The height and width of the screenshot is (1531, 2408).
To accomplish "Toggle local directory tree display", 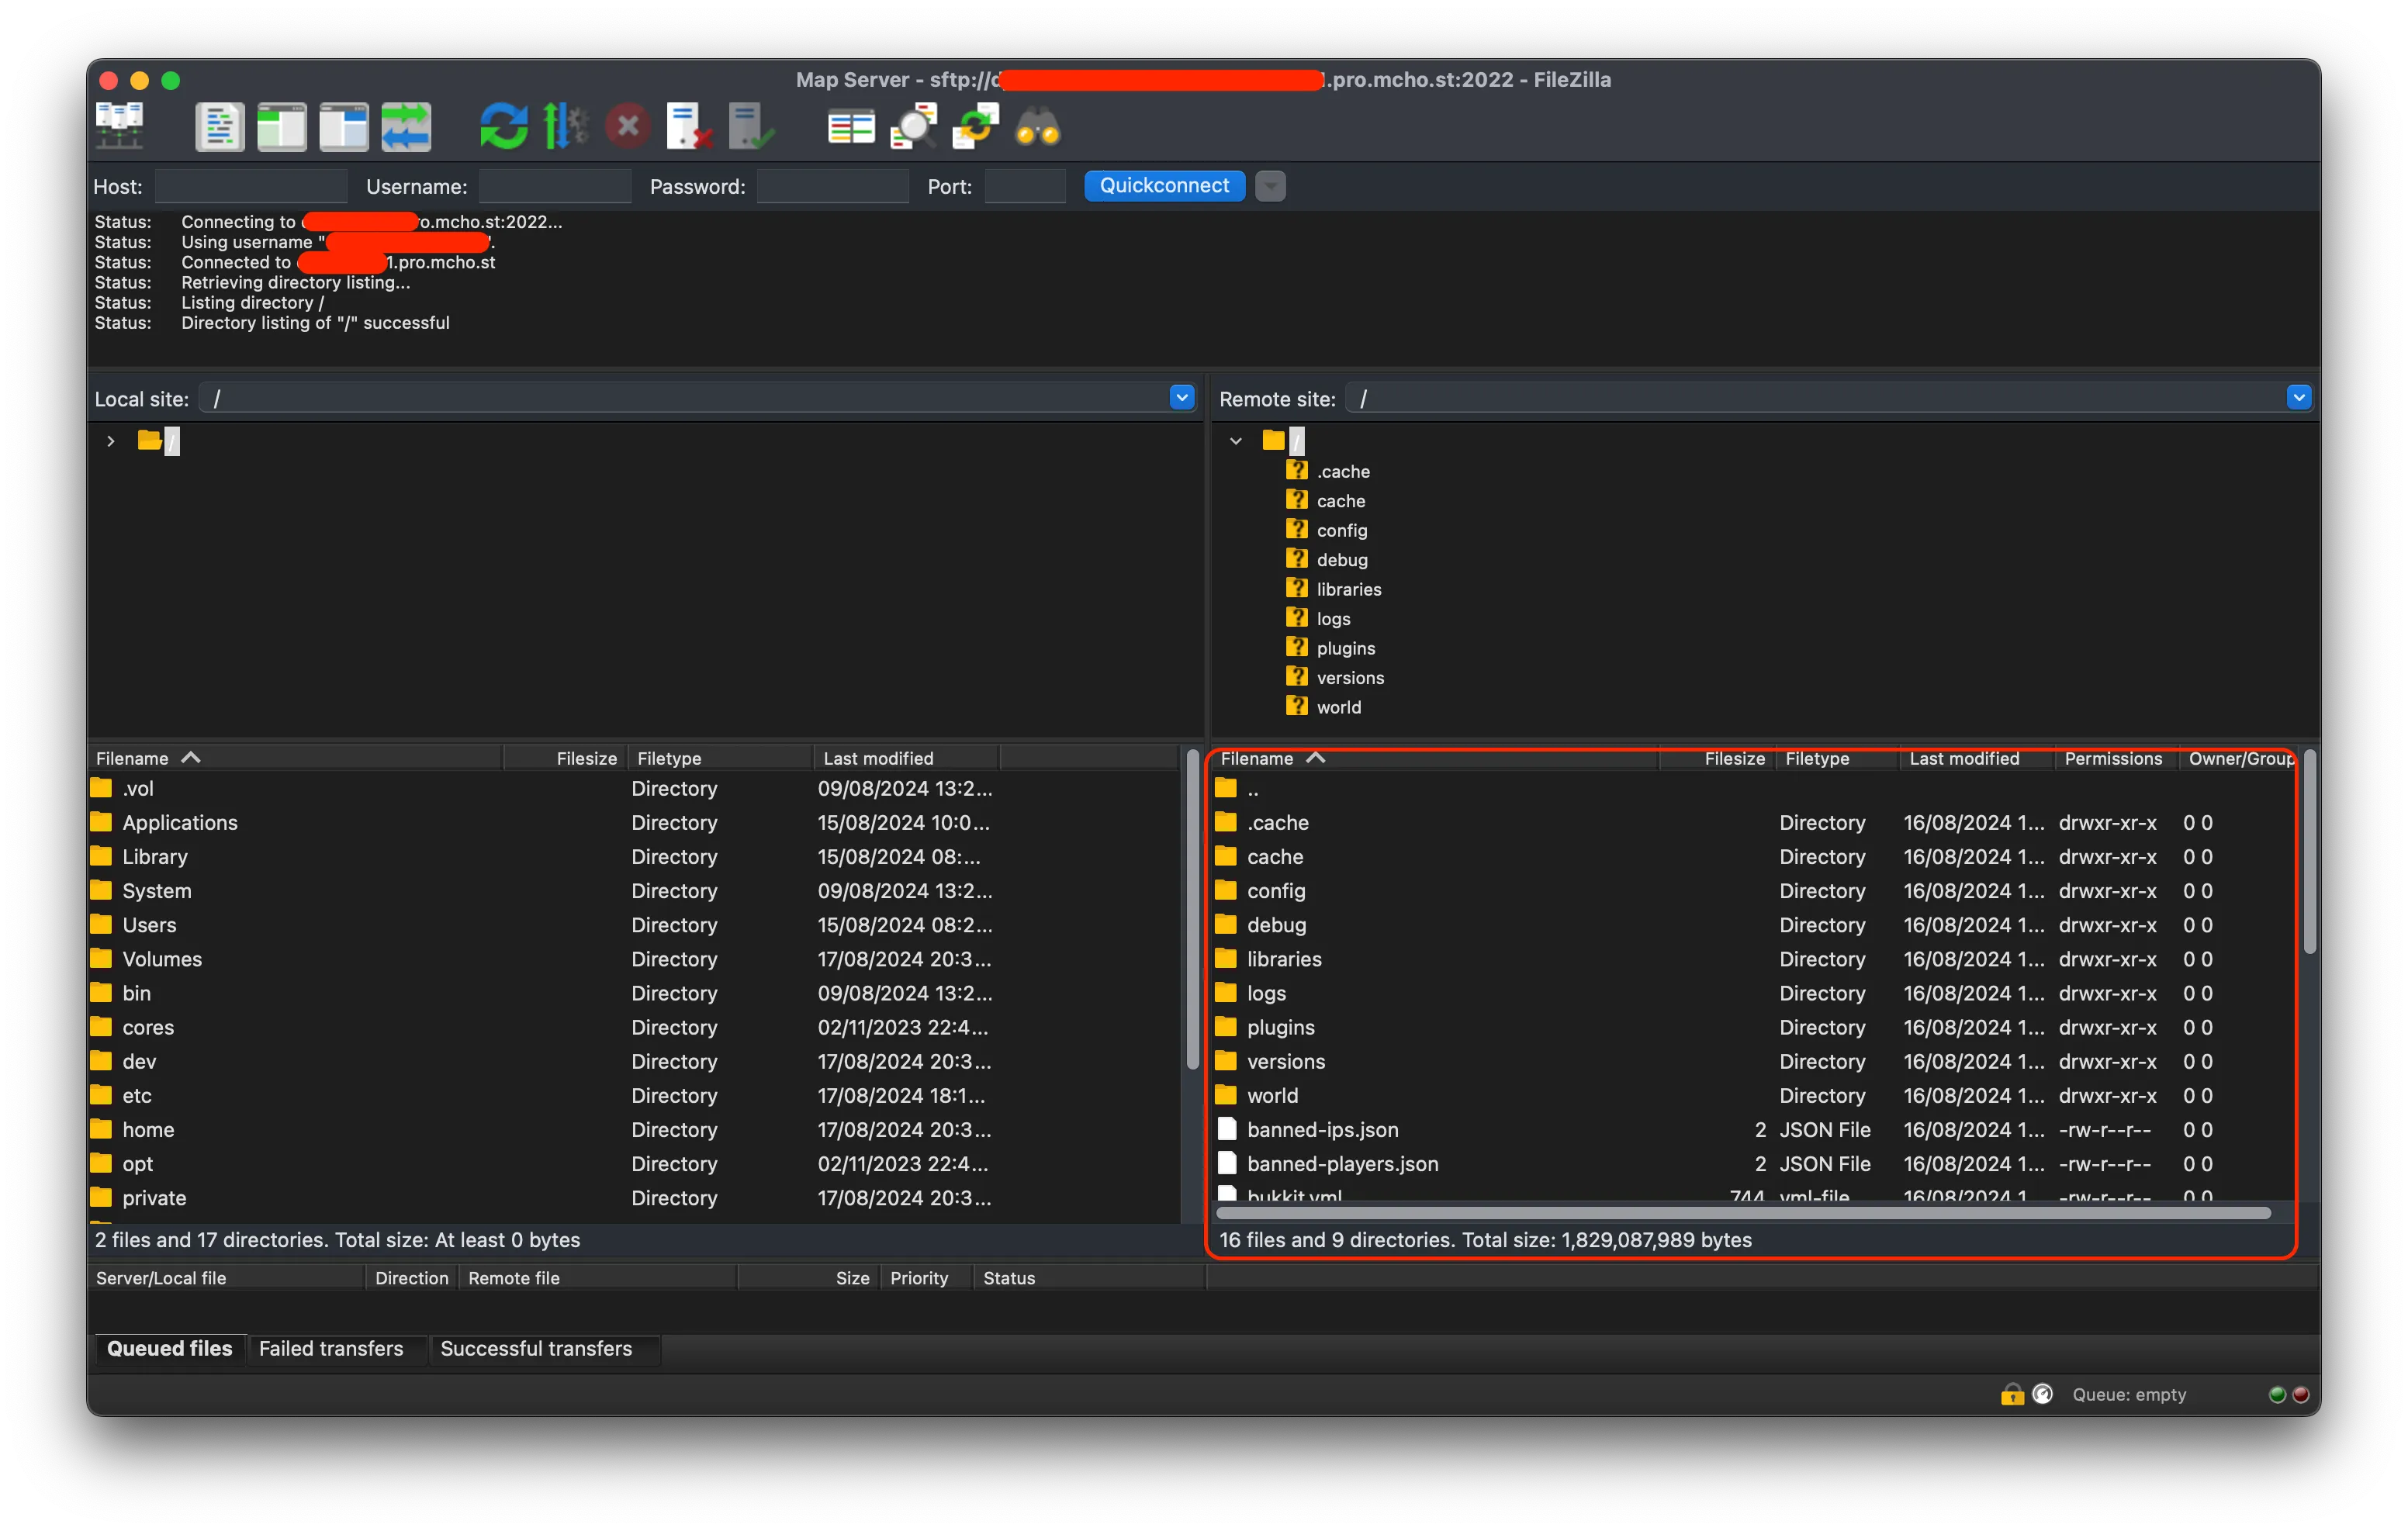I will coord(281,126).
